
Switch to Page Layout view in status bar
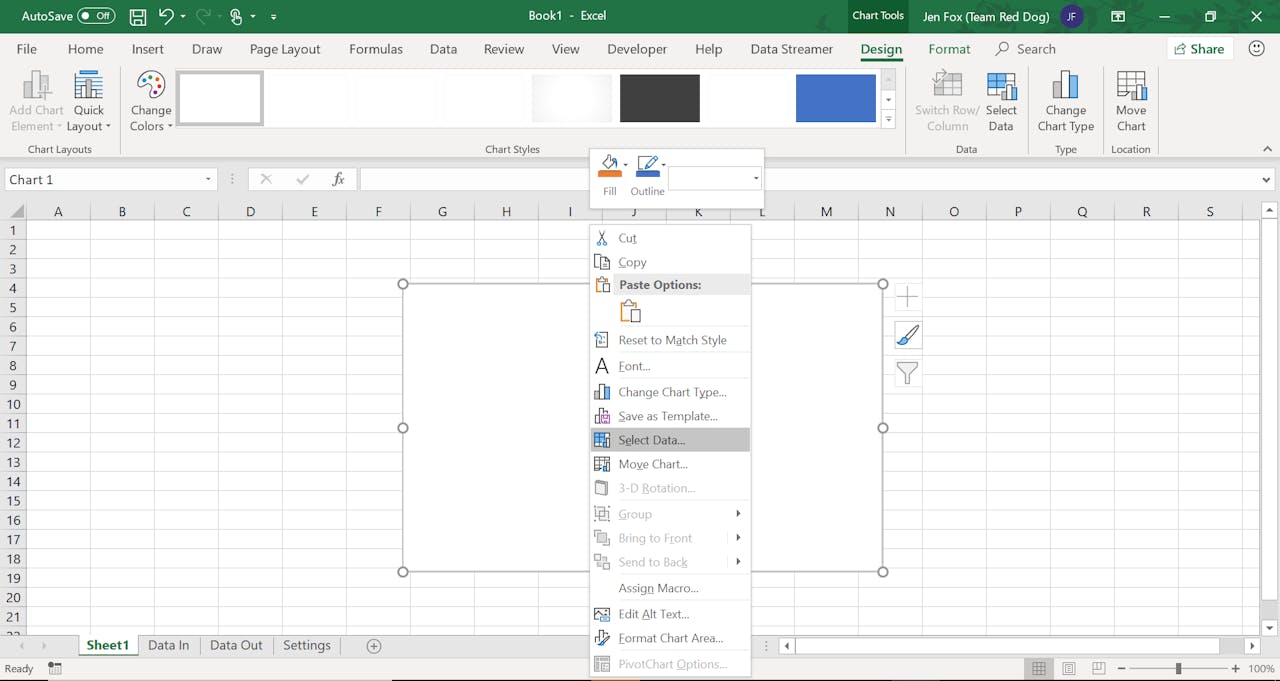1069,669
